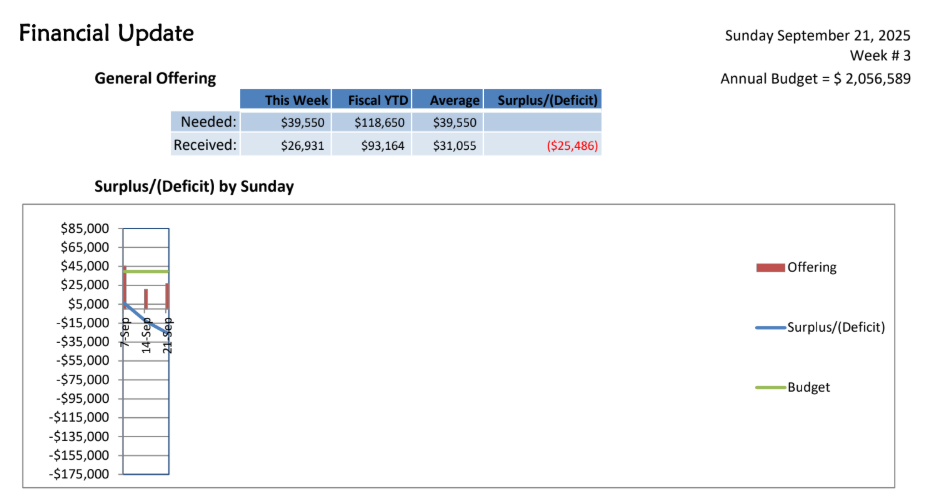The width and height of the screenshot is (925, 496).
Task: Click the blue Surplus/(Deficit) legend line
Action: [x=770, y=327]
